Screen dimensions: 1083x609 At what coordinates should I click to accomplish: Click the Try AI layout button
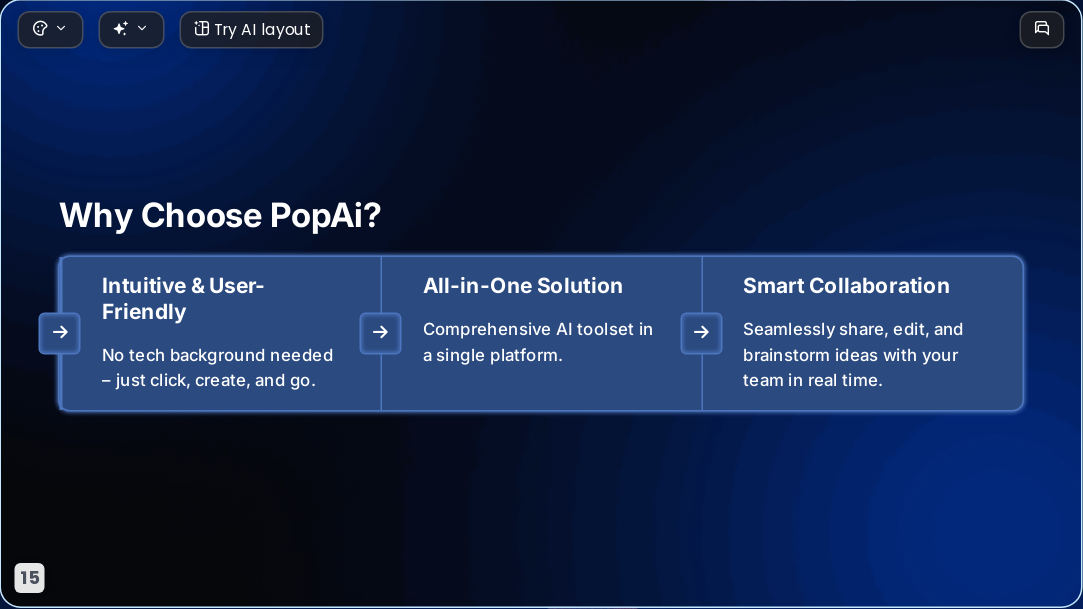(251, 30)
